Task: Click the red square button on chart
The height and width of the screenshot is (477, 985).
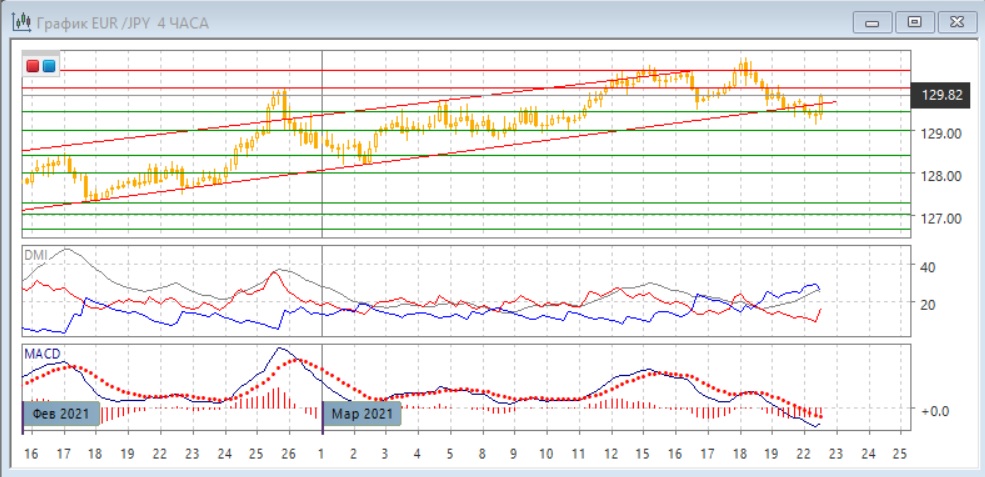Action: click(33, 65)
